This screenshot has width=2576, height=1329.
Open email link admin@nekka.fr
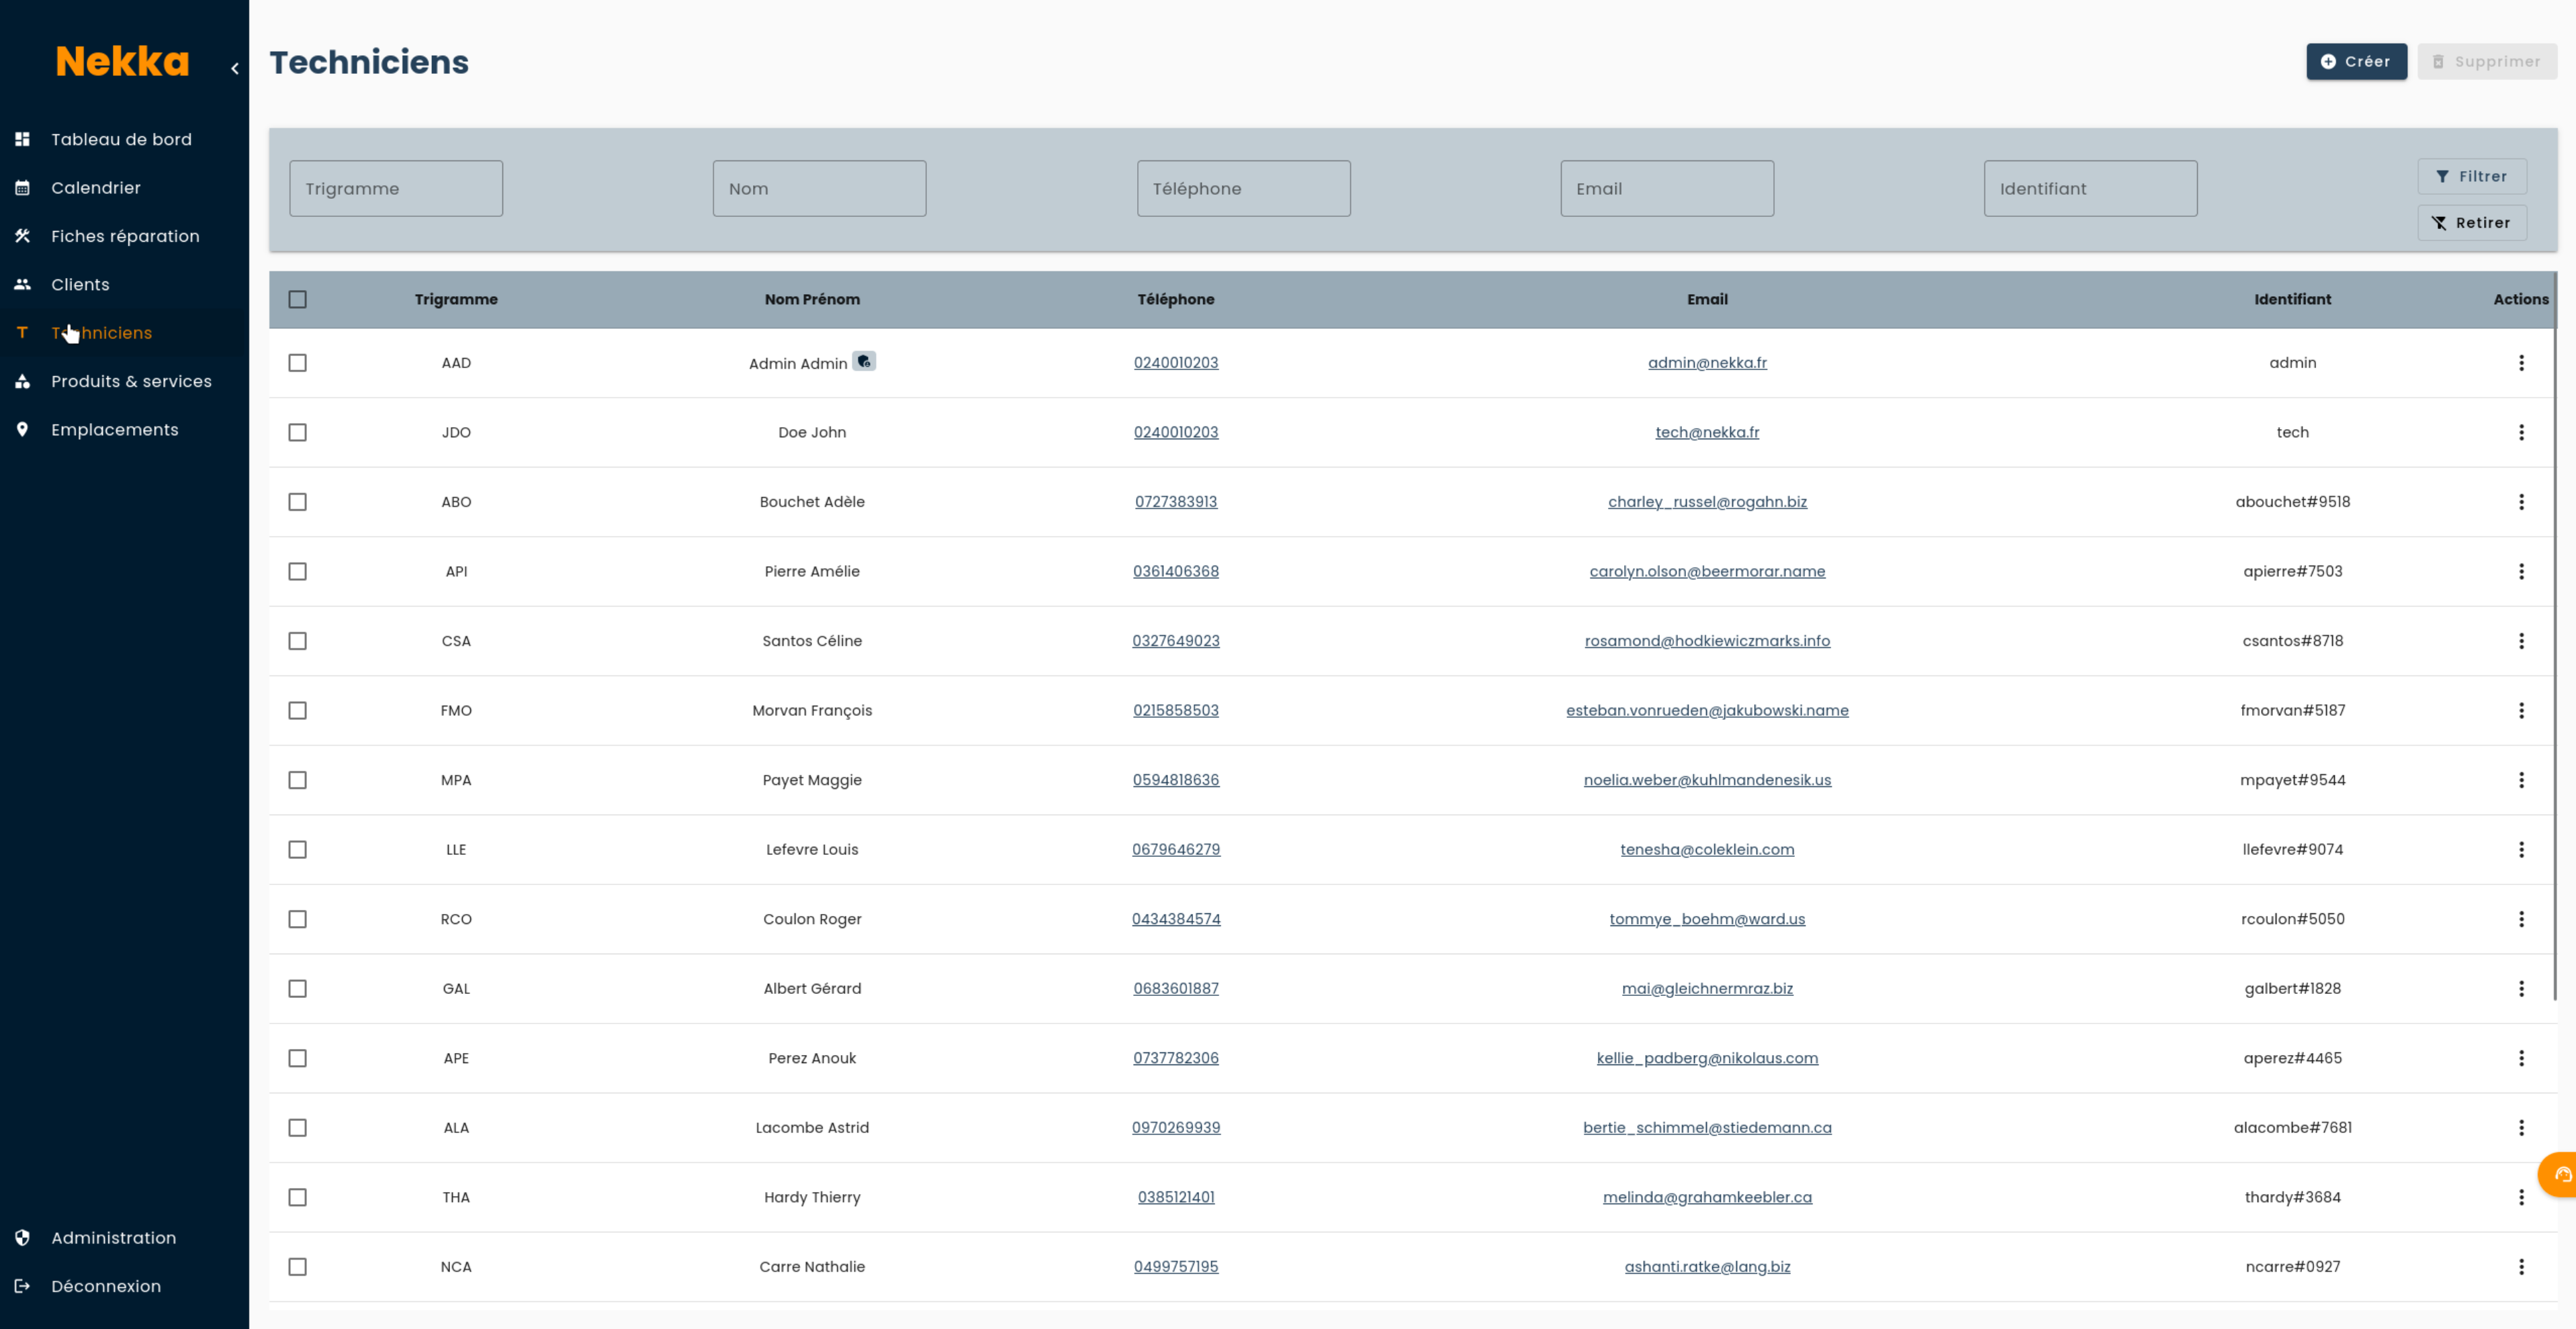[1707, 363]
